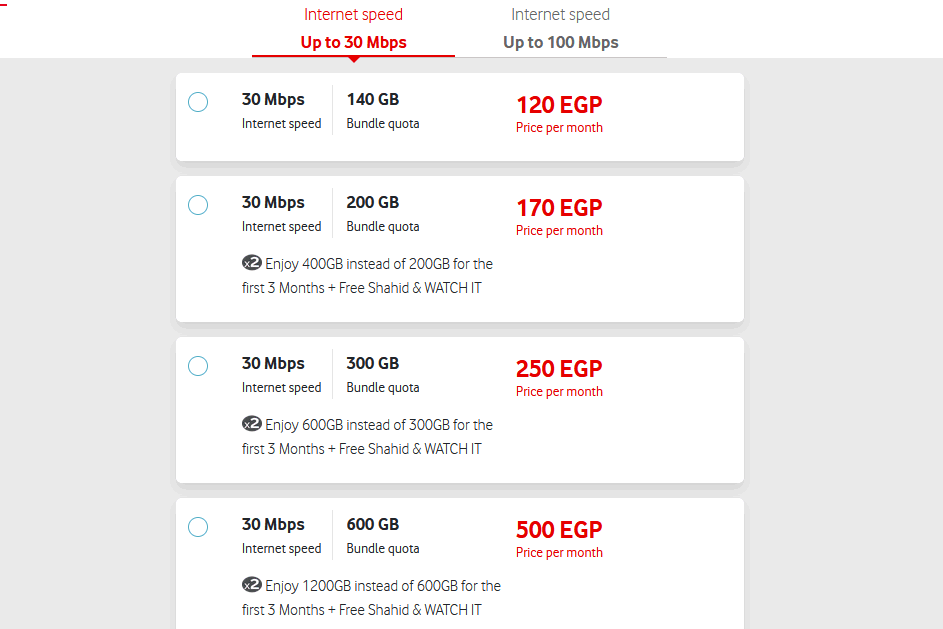Click the 120 EGP price

[559, 105]
